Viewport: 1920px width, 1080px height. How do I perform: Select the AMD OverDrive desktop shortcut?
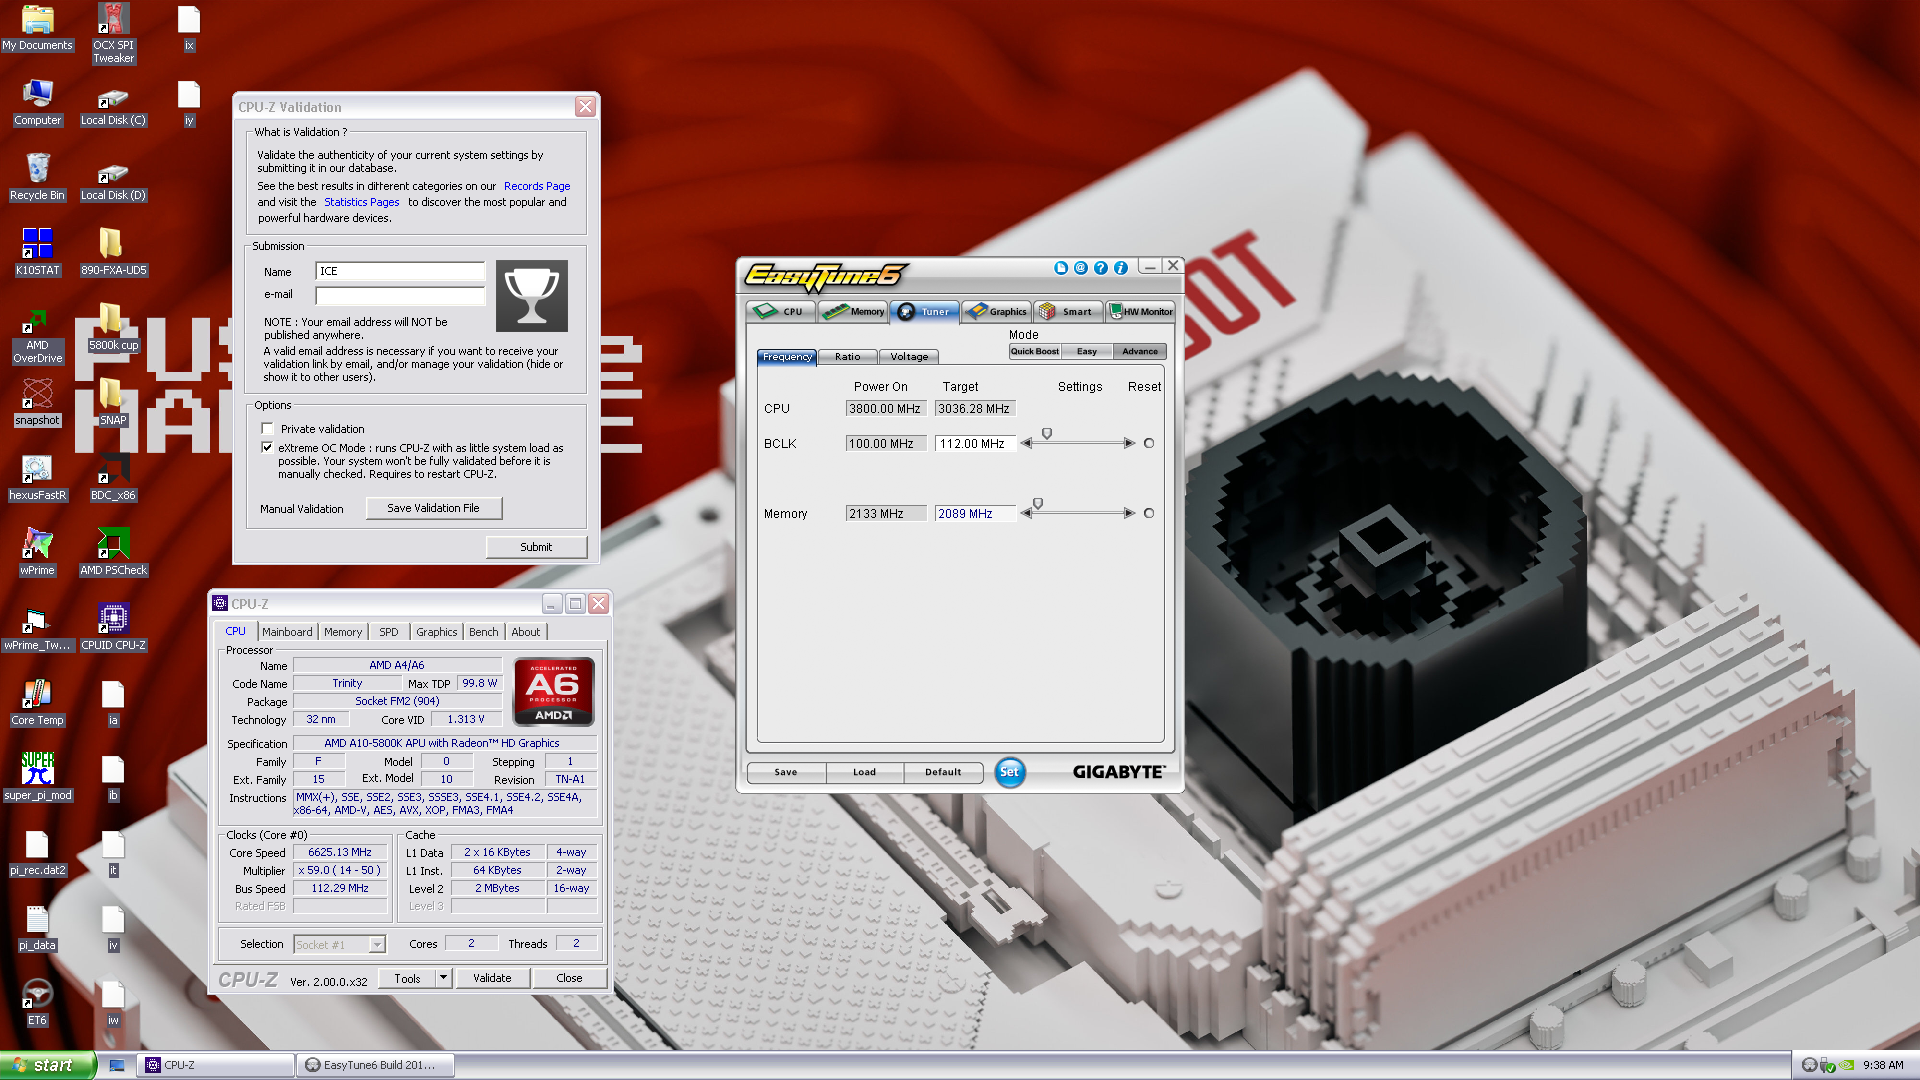click(x=37, y=337)
